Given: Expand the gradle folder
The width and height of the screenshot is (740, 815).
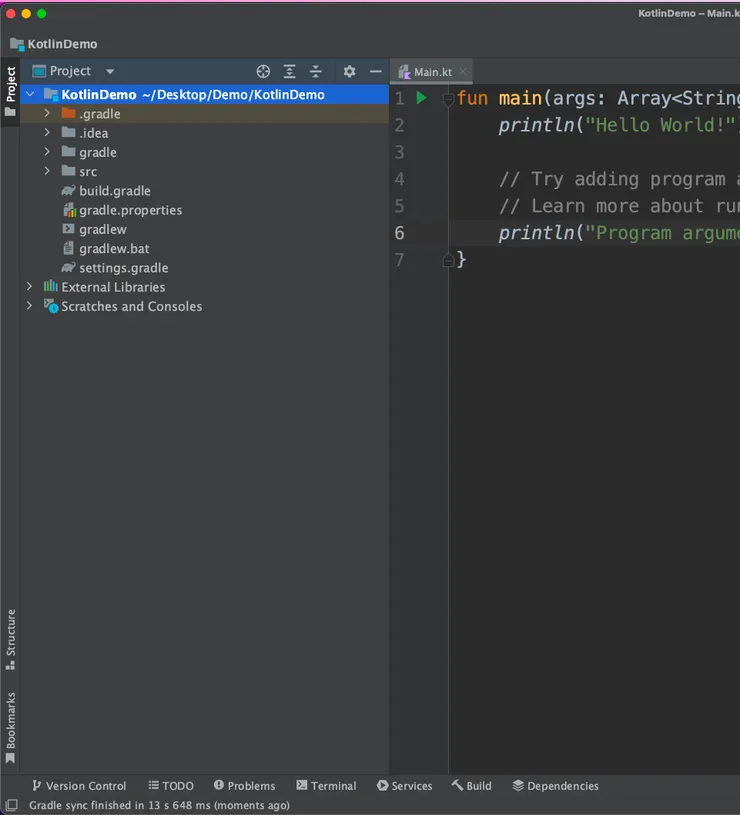Looking at the screenshot, I should click(47, 152).
